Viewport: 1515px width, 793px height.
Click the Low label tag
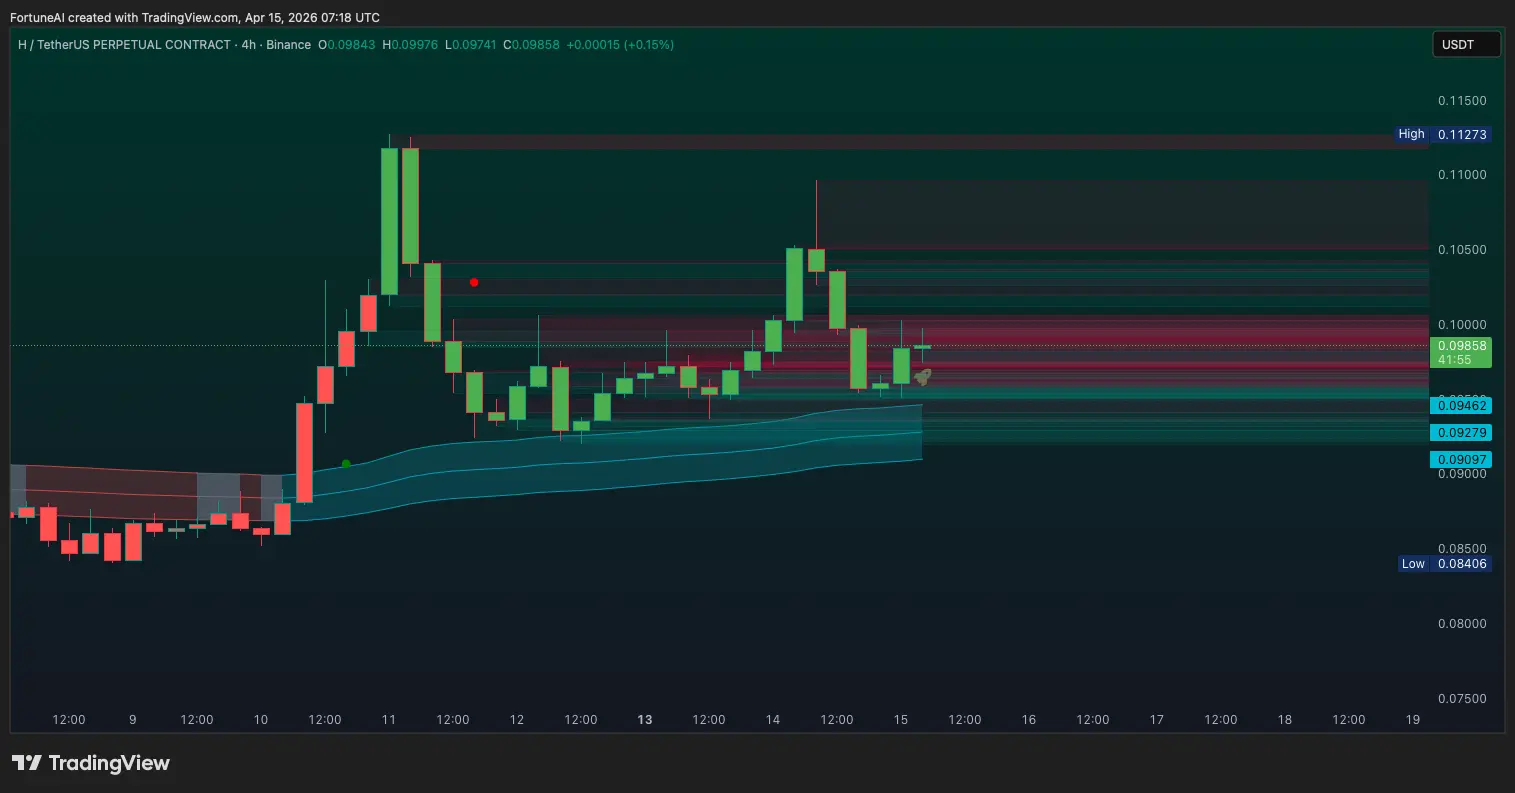tap(1413, 564)
